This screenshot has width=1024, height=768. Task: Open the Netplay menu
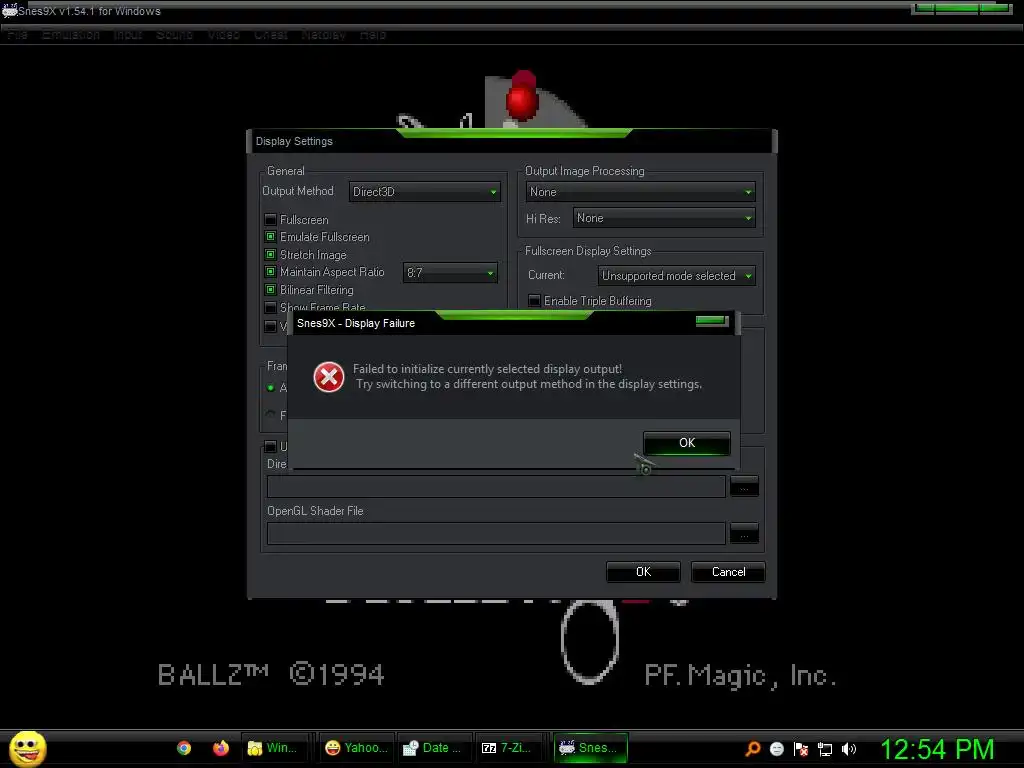click(x=323, y=34)
